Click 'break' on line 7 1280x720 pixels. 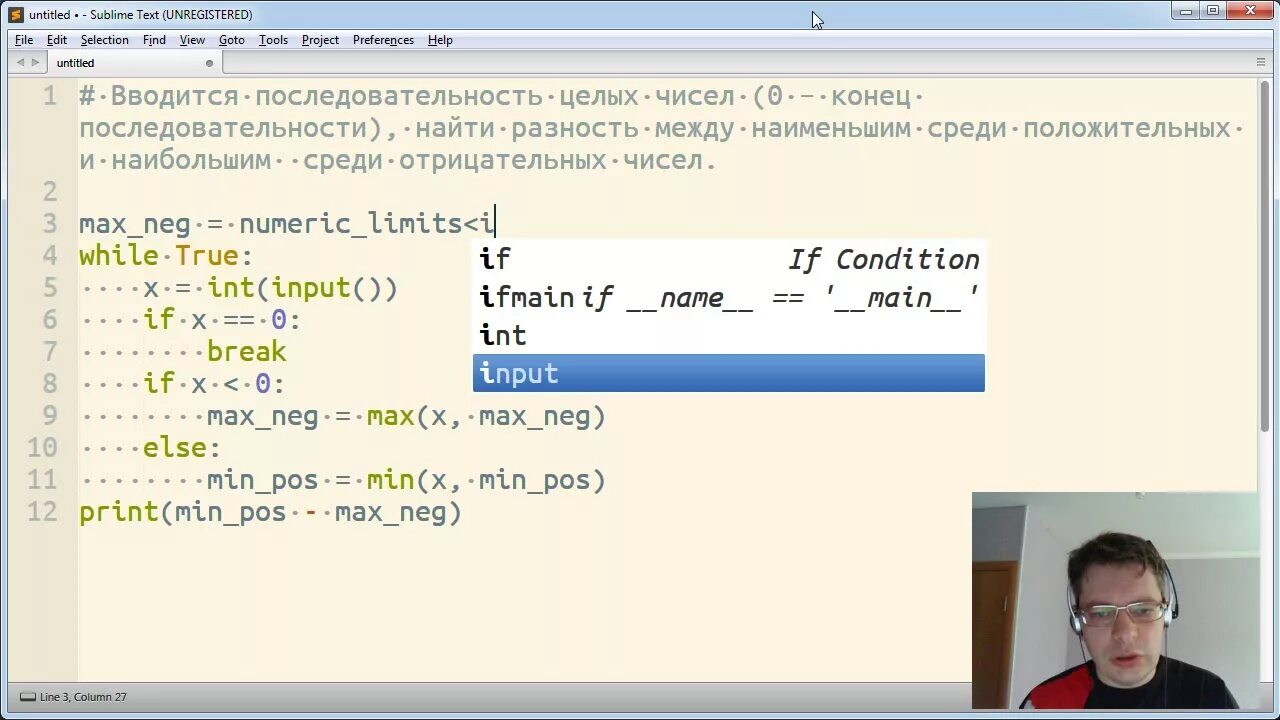pos(247,352)
